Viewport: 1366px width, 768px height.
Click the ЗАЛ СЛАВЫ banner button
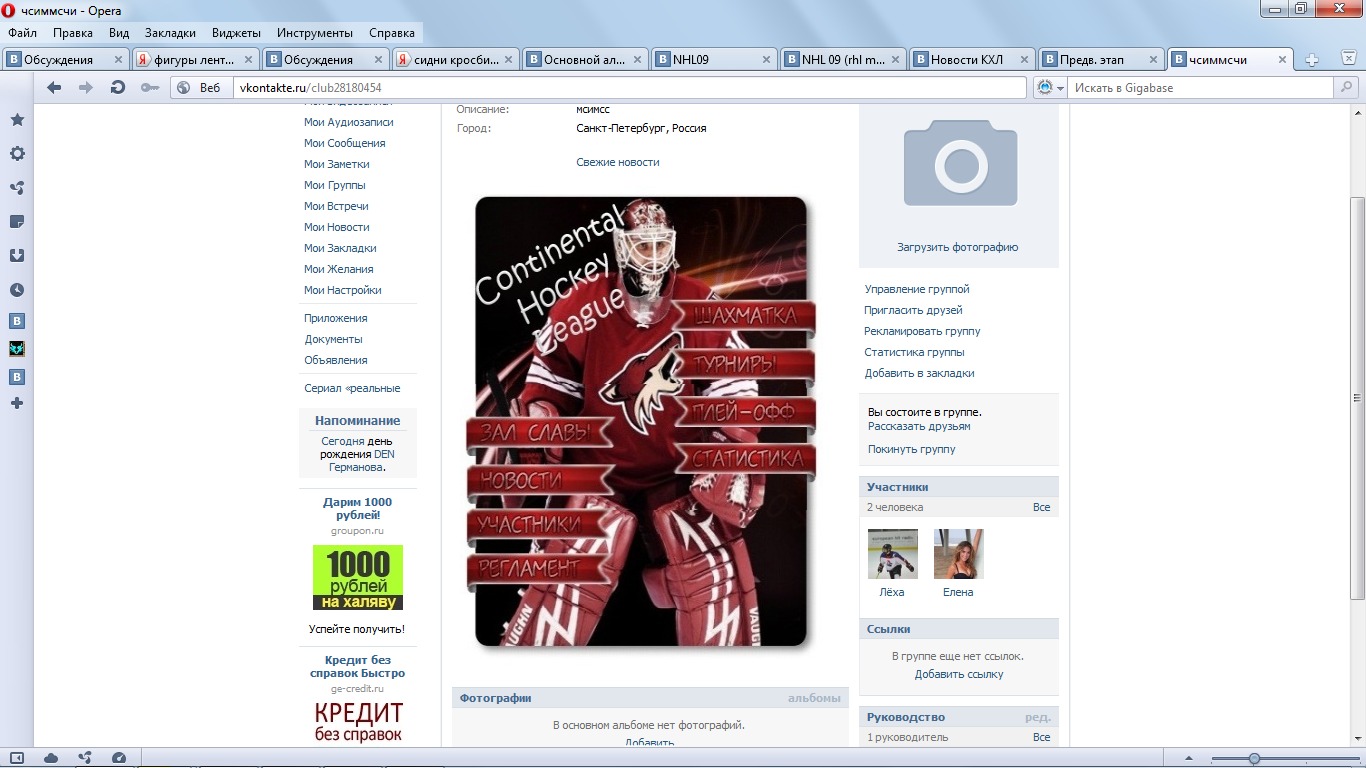[541, 433]
